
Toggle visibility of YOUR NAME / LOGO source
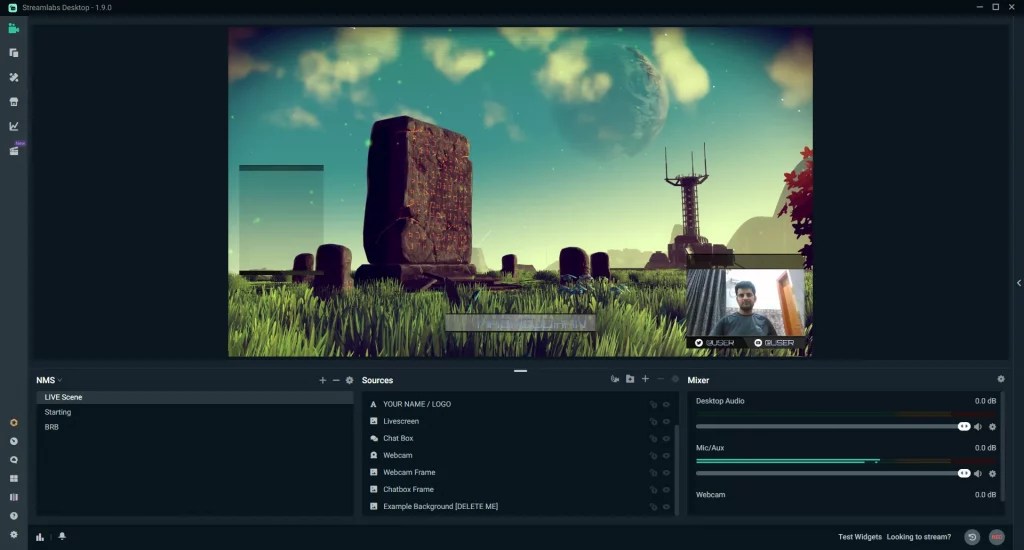667,404
